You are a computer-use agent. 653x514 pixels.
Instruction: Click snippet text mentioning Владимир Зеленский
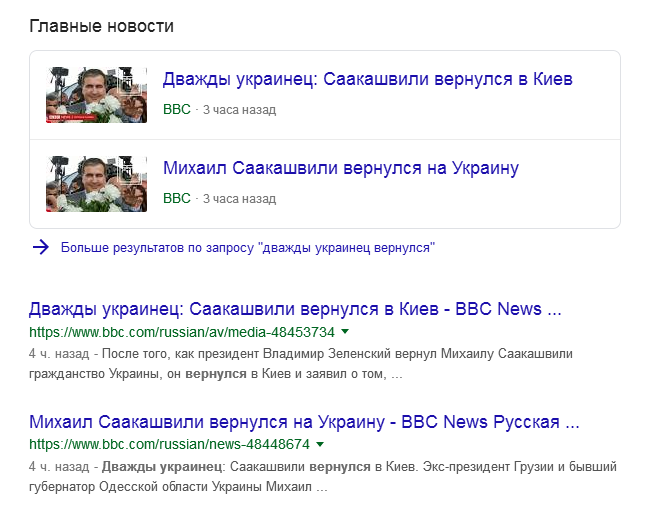click(300, 364)
